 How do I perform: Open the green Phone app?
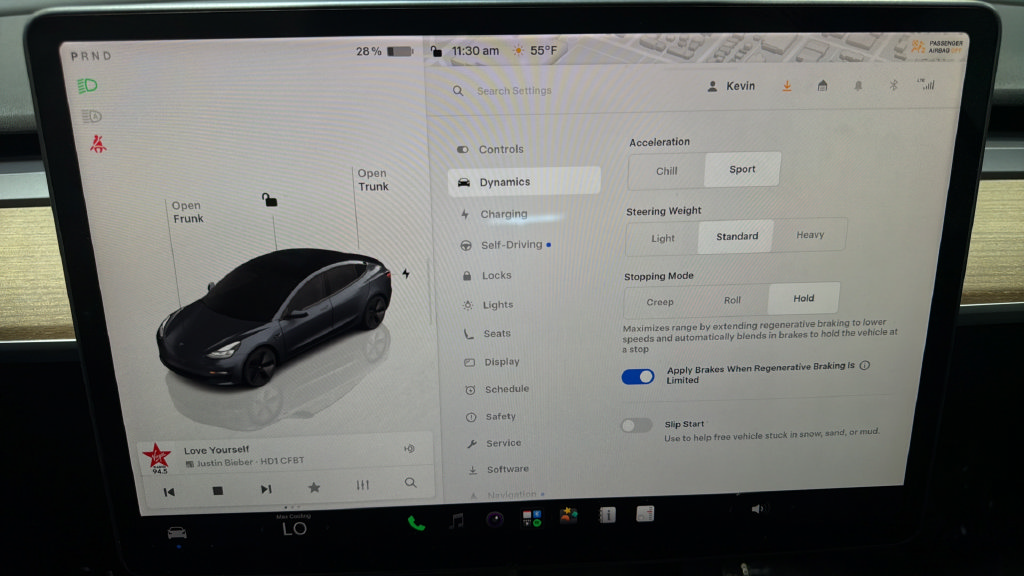pyautogui.click(x=416, y=523)
